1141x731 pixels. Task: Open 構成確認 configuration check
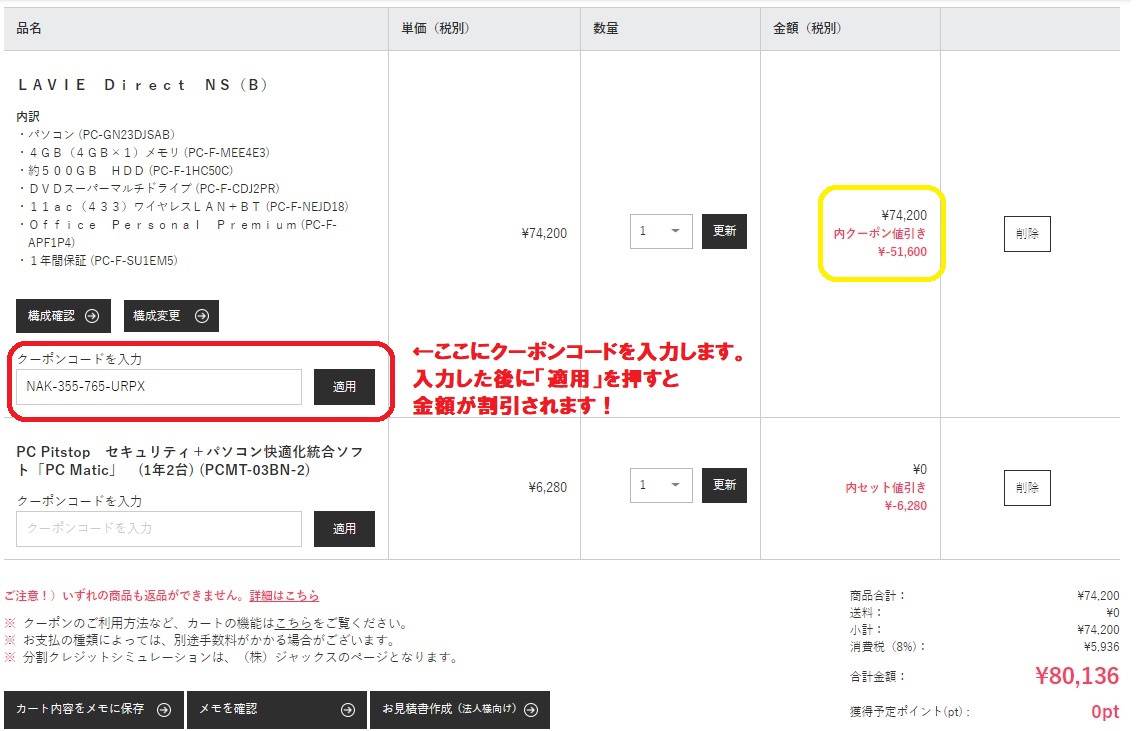(x=63, y=316)
